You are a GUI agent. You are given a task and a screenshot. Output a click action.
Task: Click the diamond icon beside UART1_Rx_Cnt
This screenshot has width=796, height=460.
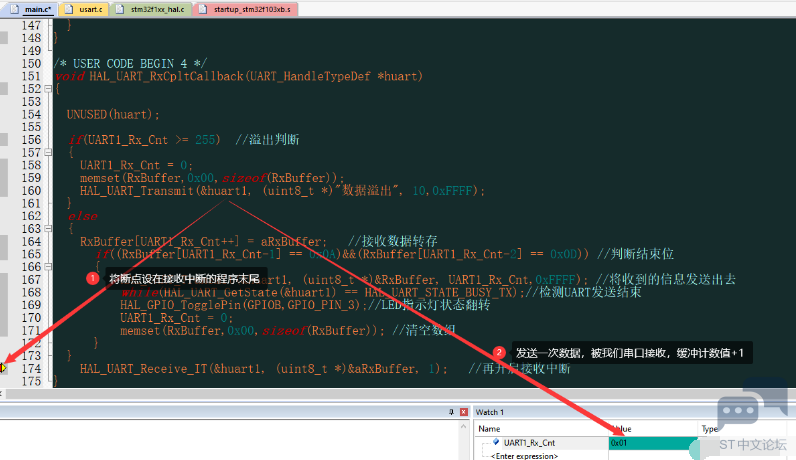point(496,442)
